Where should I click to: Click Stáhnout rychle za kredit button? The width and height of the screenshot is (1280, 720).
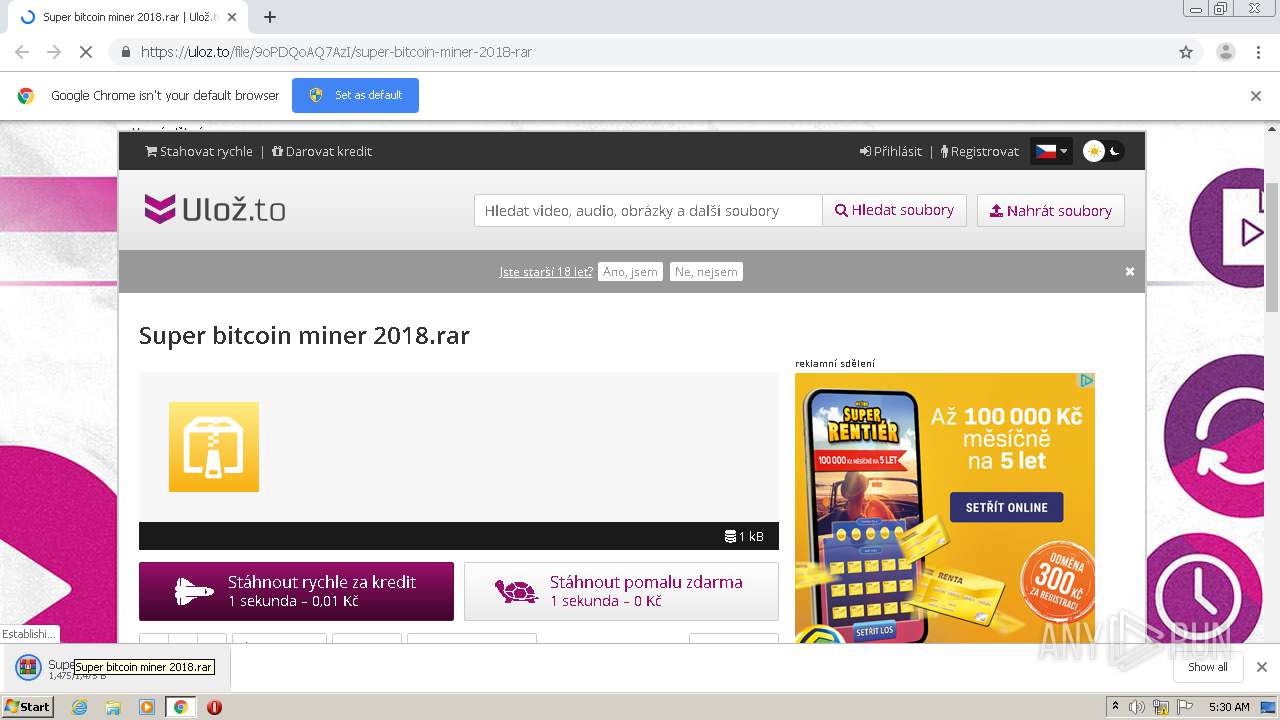296,591
